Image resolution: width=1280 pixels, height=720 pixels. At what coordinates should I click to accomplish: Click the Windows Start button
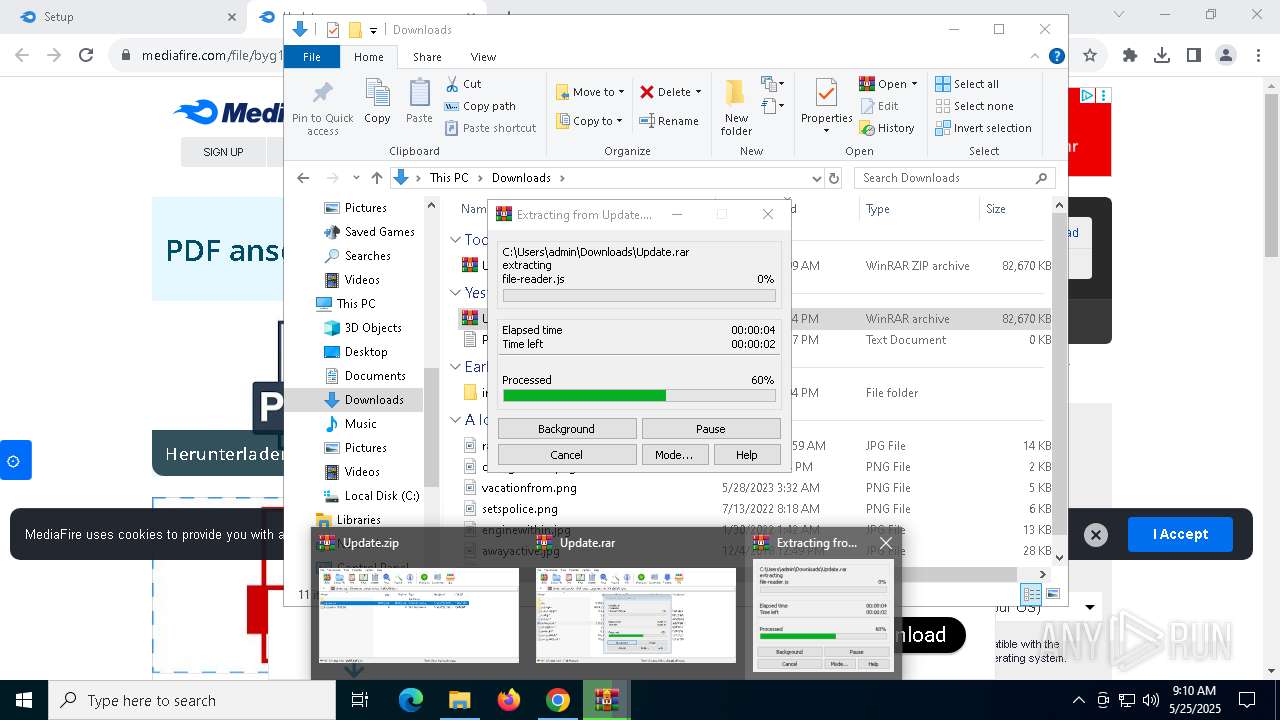23,700
